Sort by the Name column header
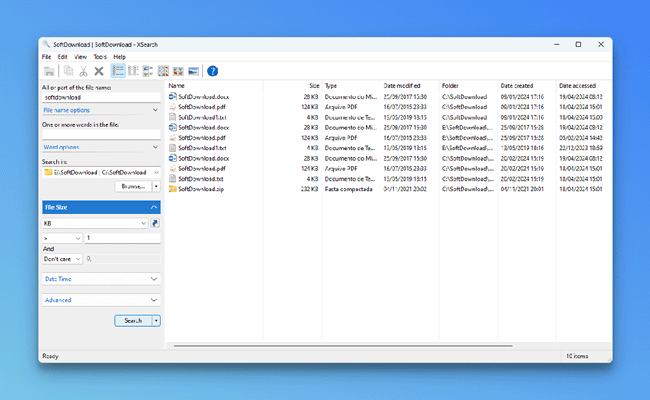650x400 pixels. [x=214, y=86]
